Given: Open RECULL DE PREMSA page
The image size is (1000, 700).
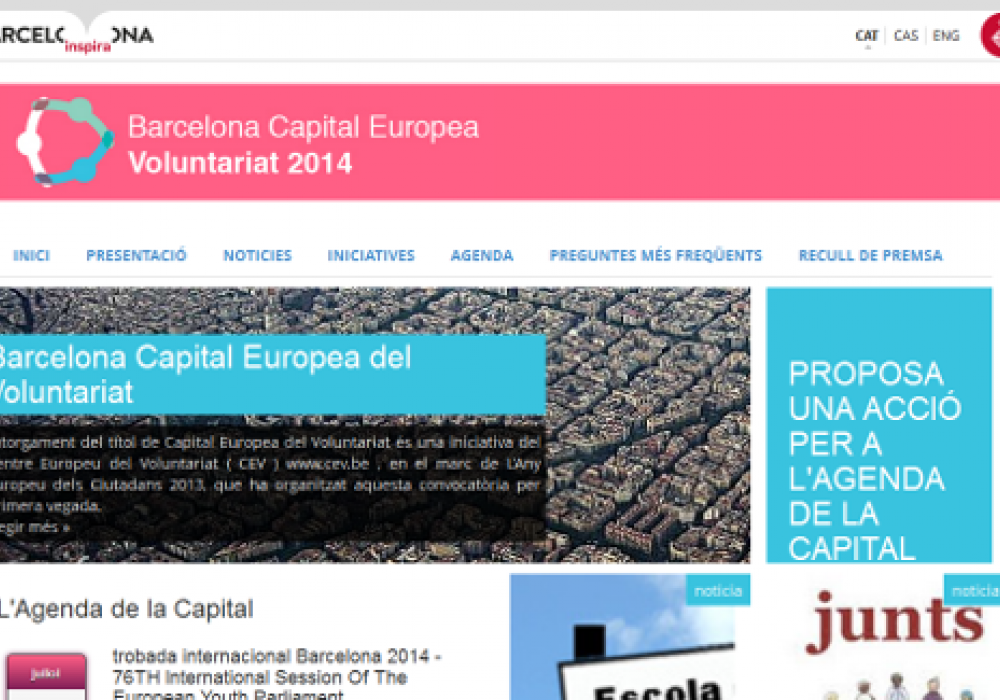Looking at the screenshot, I should point(871,256).
